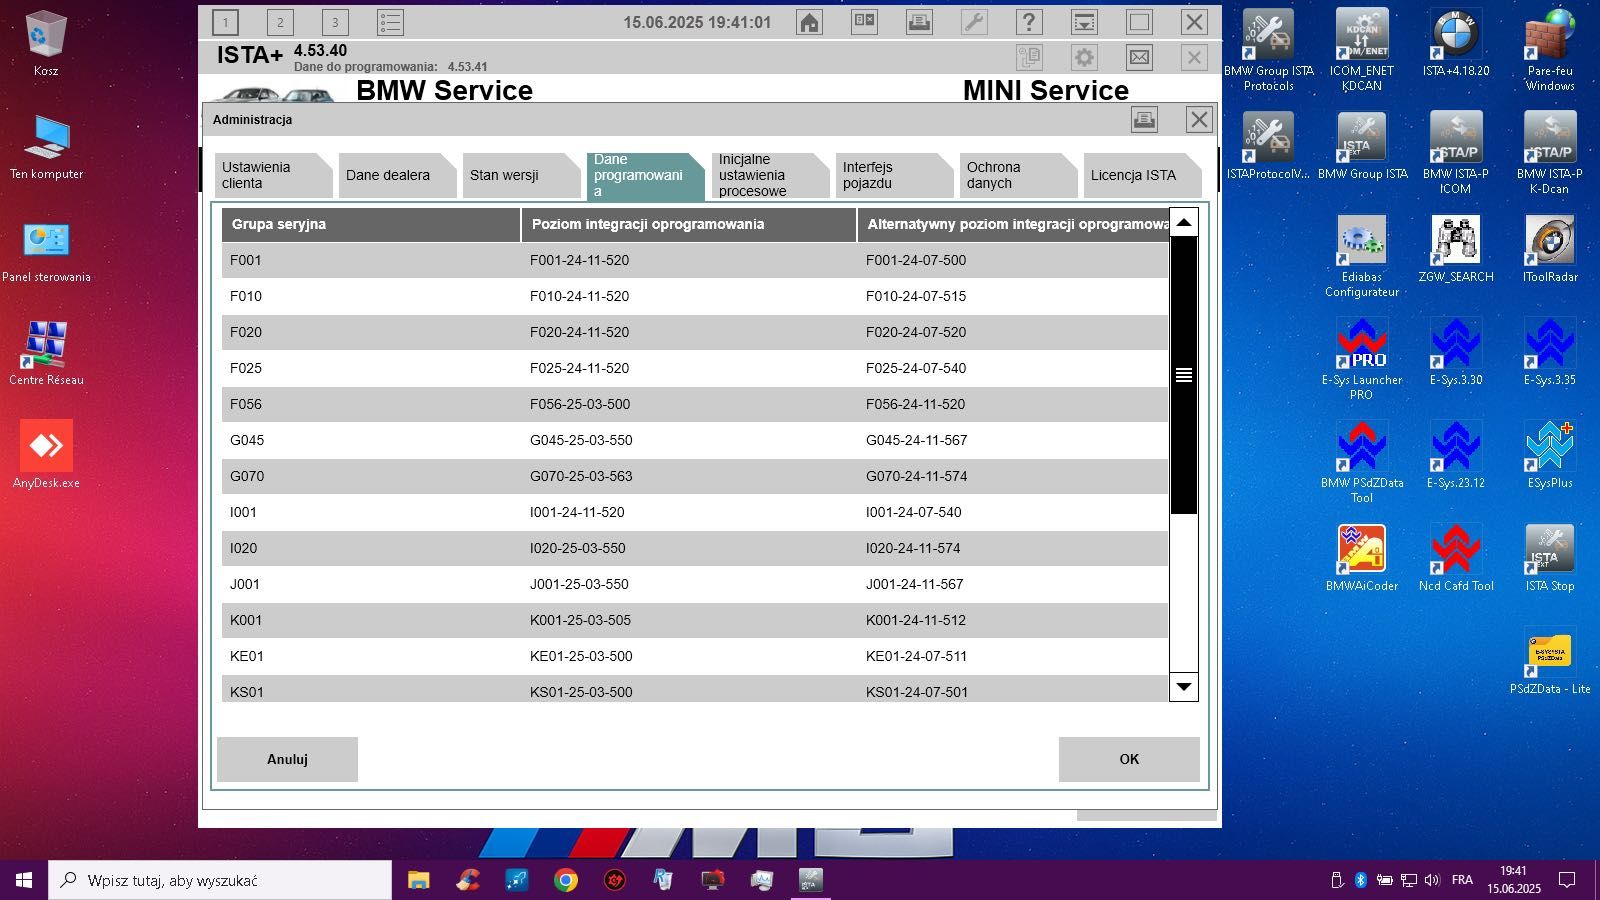The image size is (1600, 900).
Task: Switch to Licencja ISTA tab
Action: (1141, 175)
